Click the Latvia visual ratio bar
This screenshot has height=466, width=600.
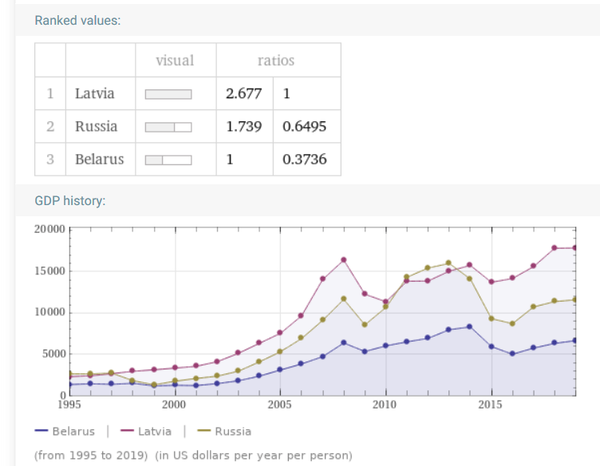(x=168, y=94)
